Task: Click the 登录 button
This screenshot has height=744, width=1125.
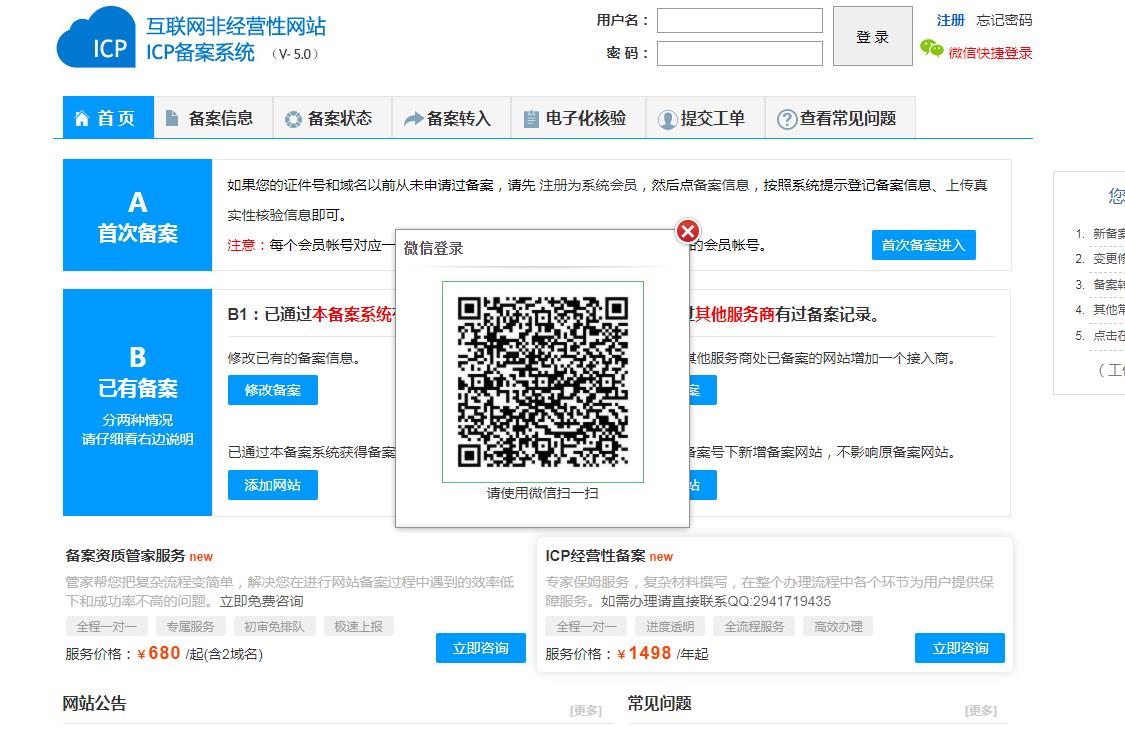Action: pyautogui.click(x=872, y=37)
